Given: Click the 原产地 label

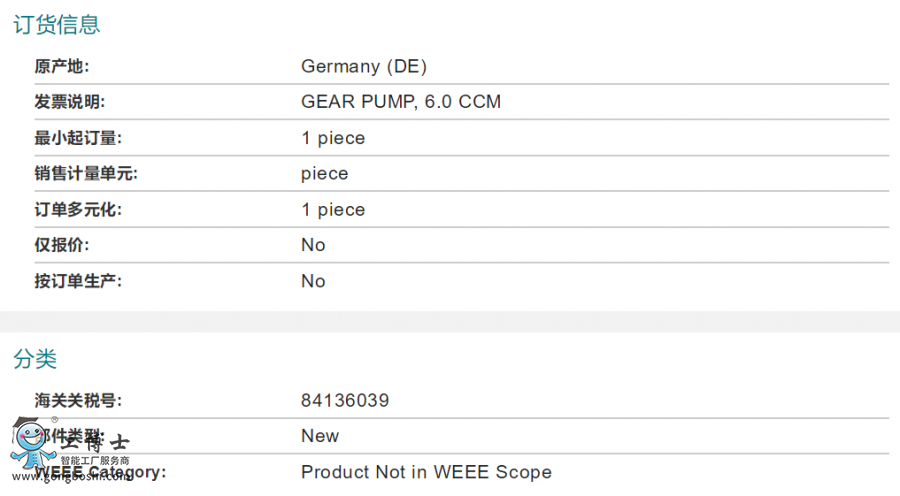Looking at the screenshot, I should (62, 67).
